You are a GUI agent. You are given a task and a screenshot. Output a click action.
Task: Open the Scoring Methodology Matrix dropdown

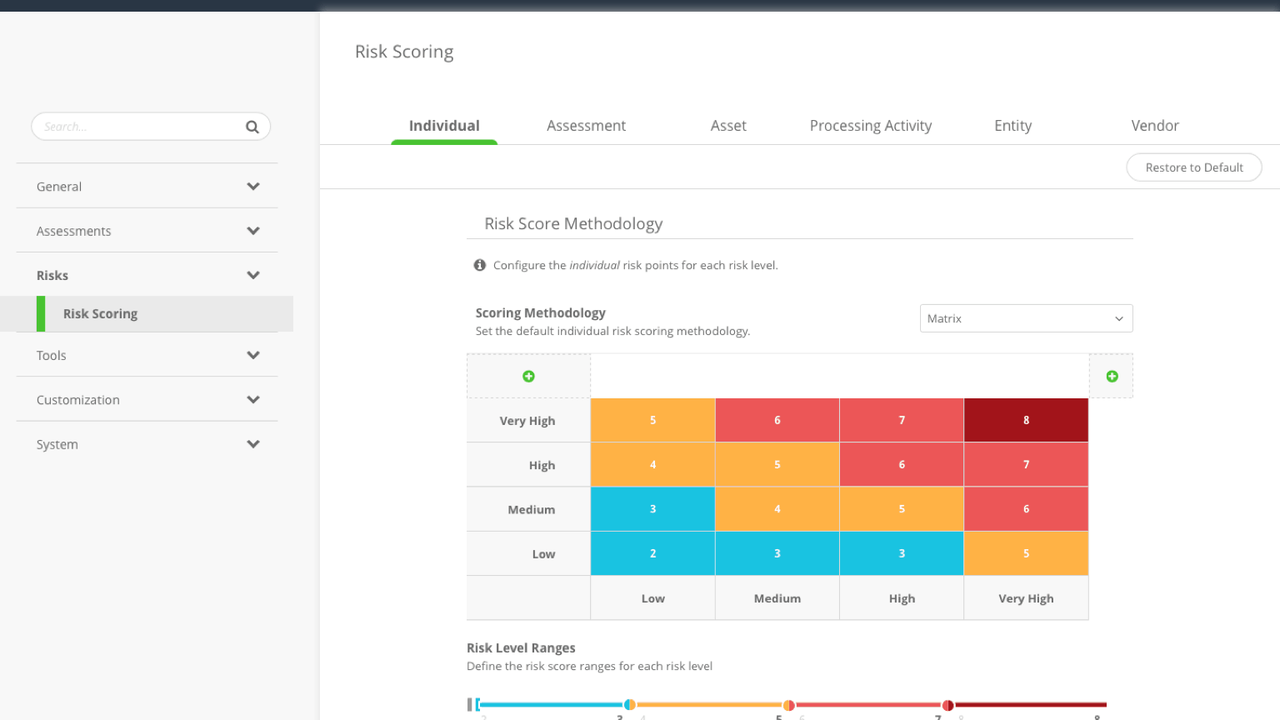[x=1025, y=319]
